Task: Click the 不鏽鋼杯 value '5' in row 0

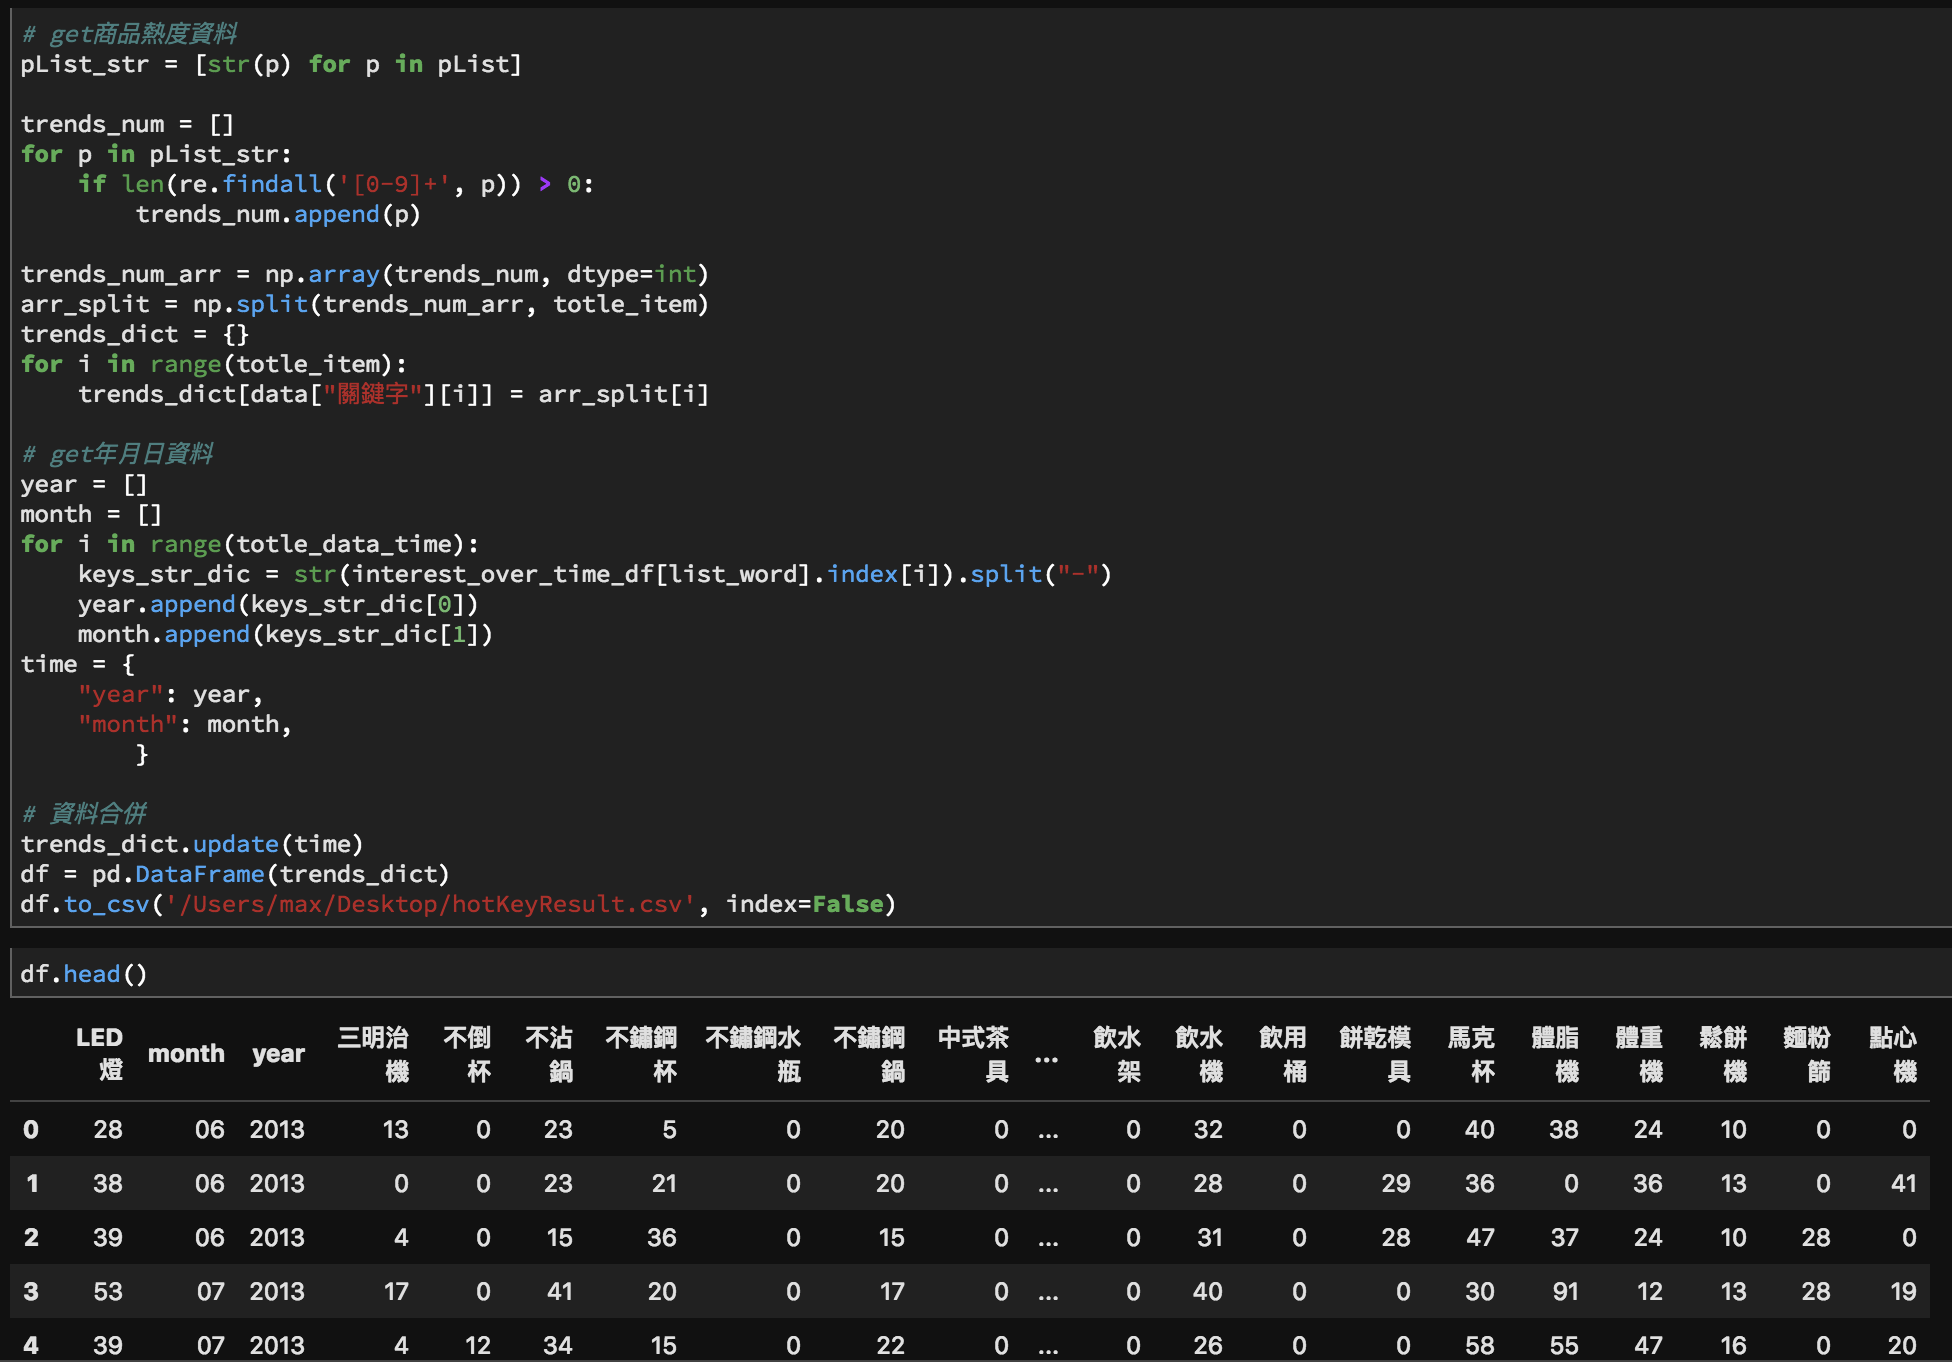Action: coord(669,1130)
